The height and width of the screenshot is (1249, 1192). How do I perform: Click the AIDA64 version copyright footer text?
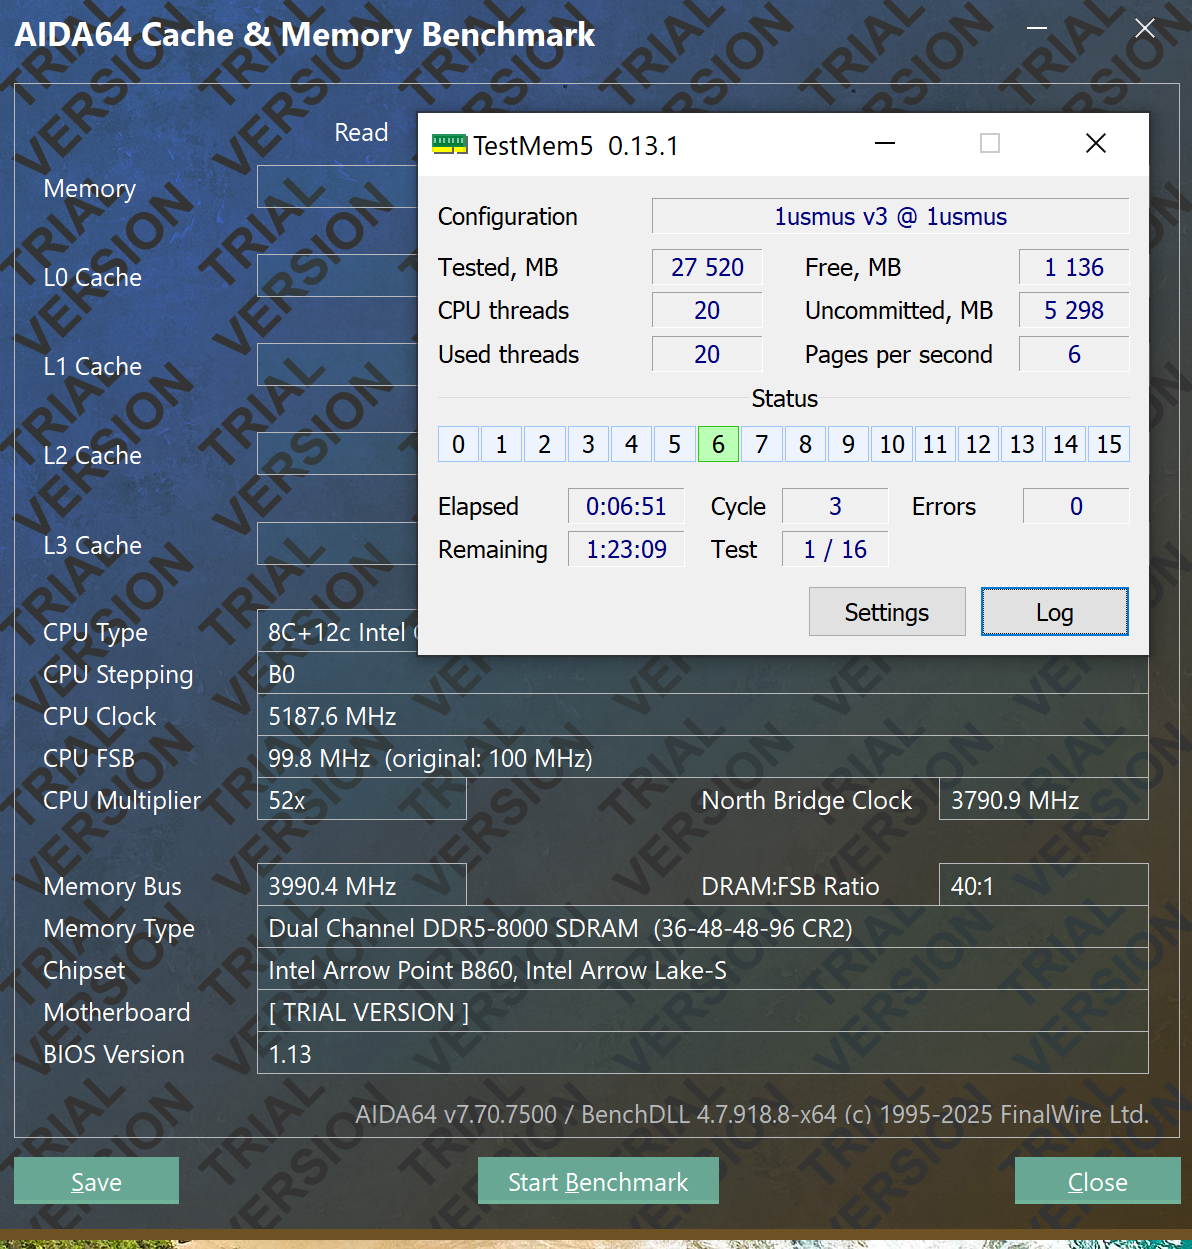pos(752,1114)
